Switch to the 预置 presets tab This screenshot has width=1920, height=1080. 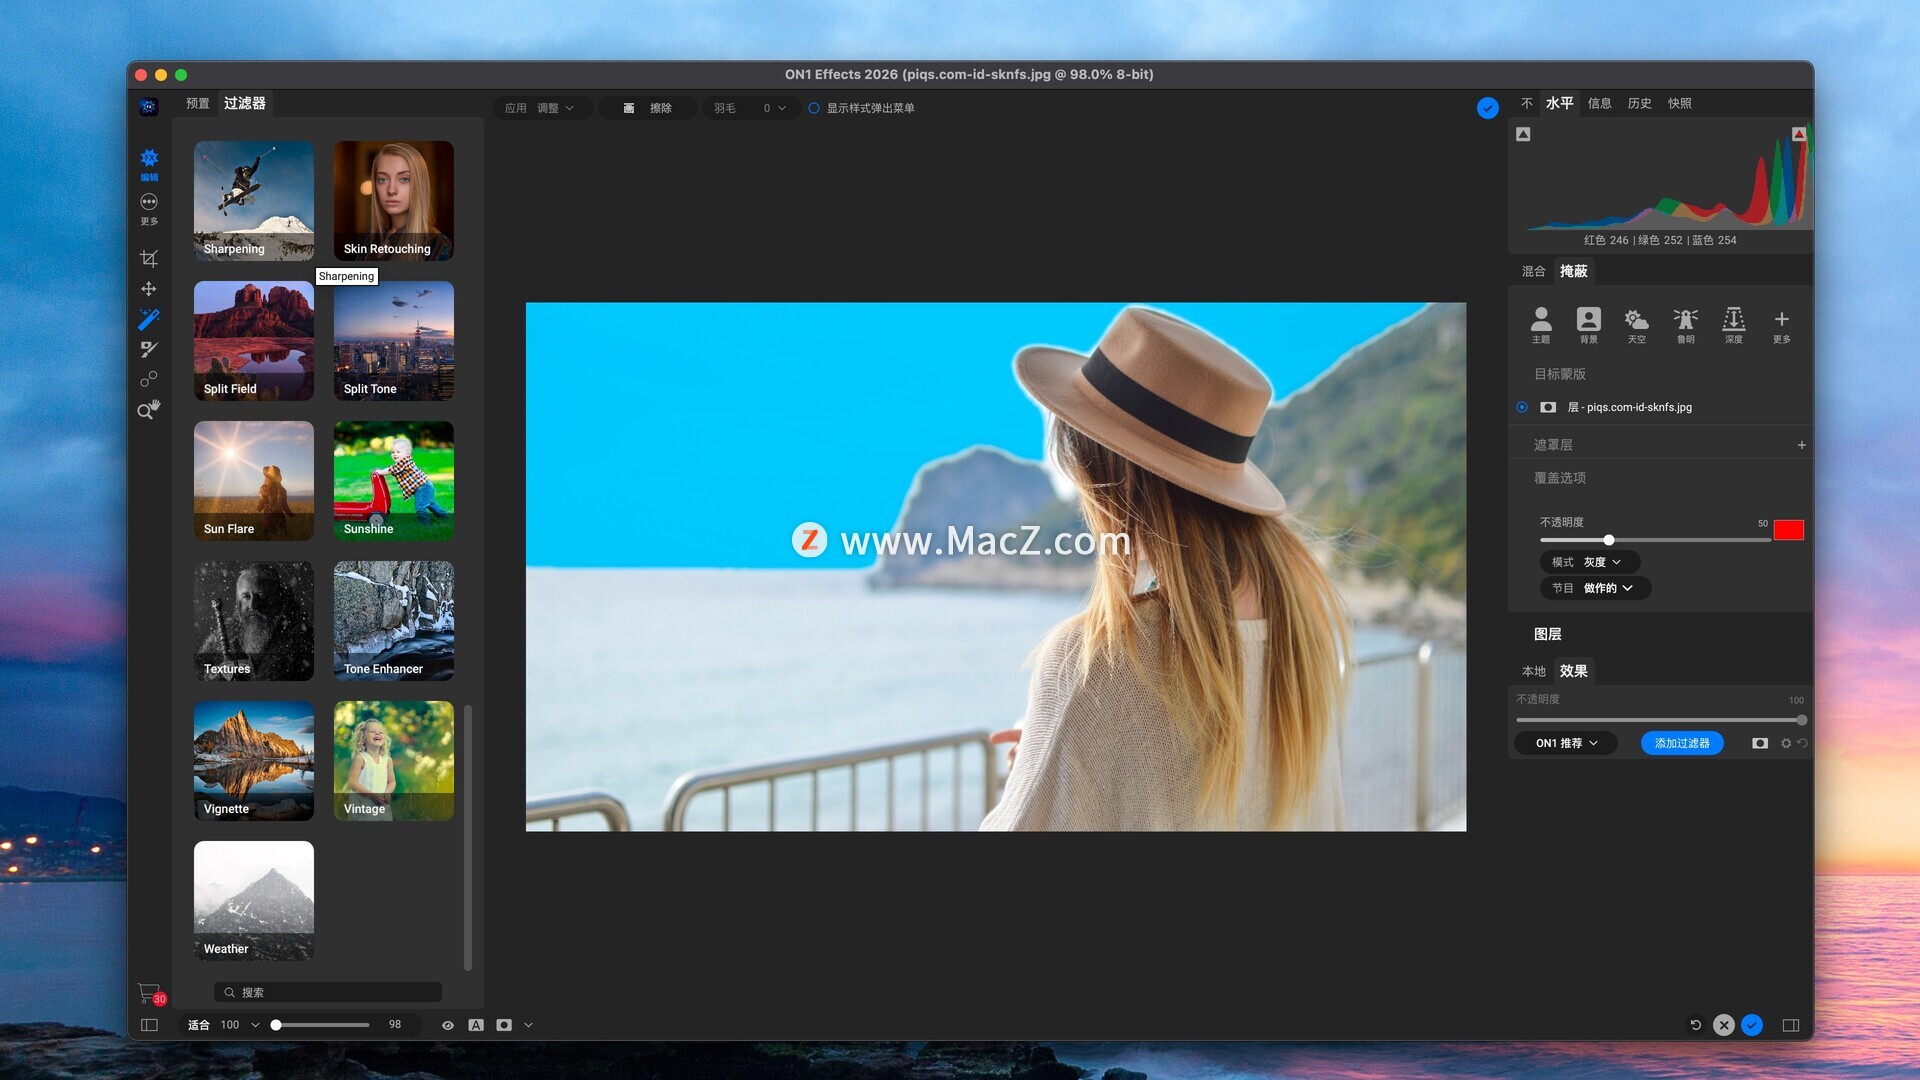coord(198,103)
